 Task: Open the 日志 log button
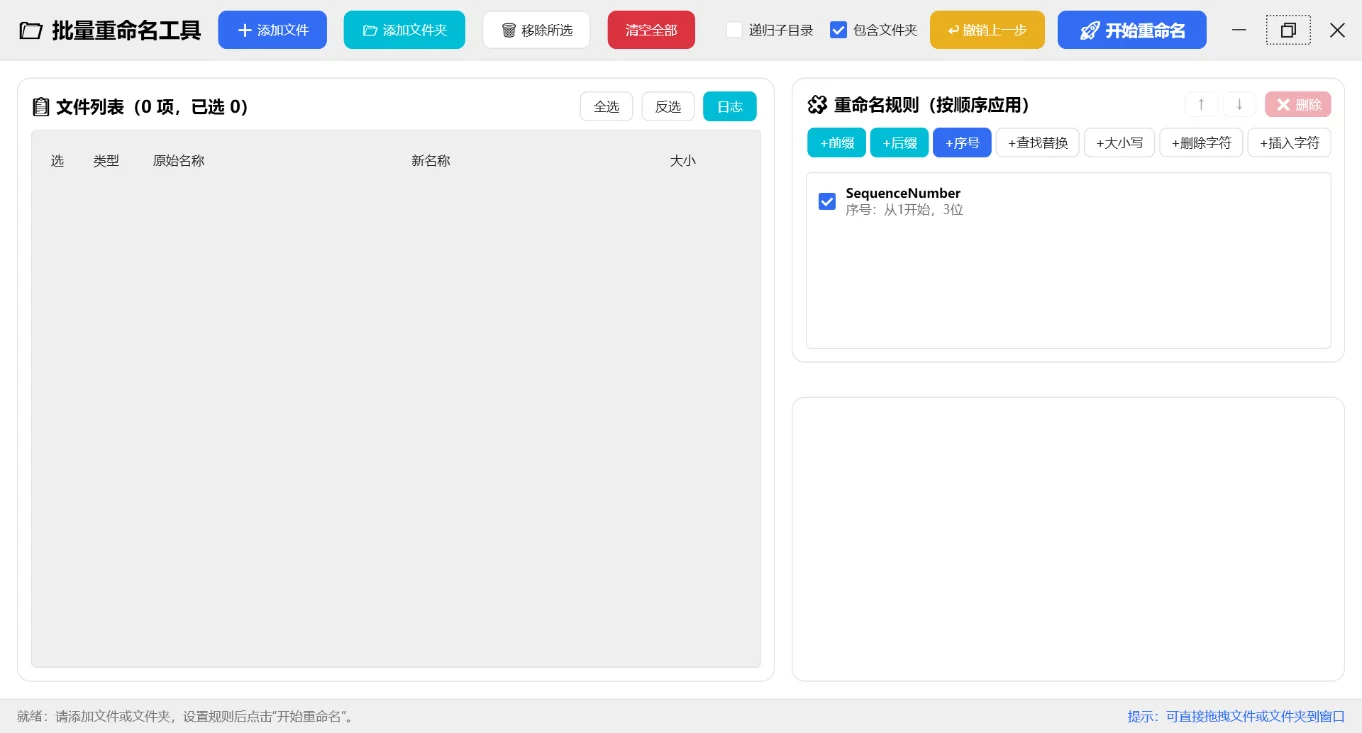(x=730, y=107)
